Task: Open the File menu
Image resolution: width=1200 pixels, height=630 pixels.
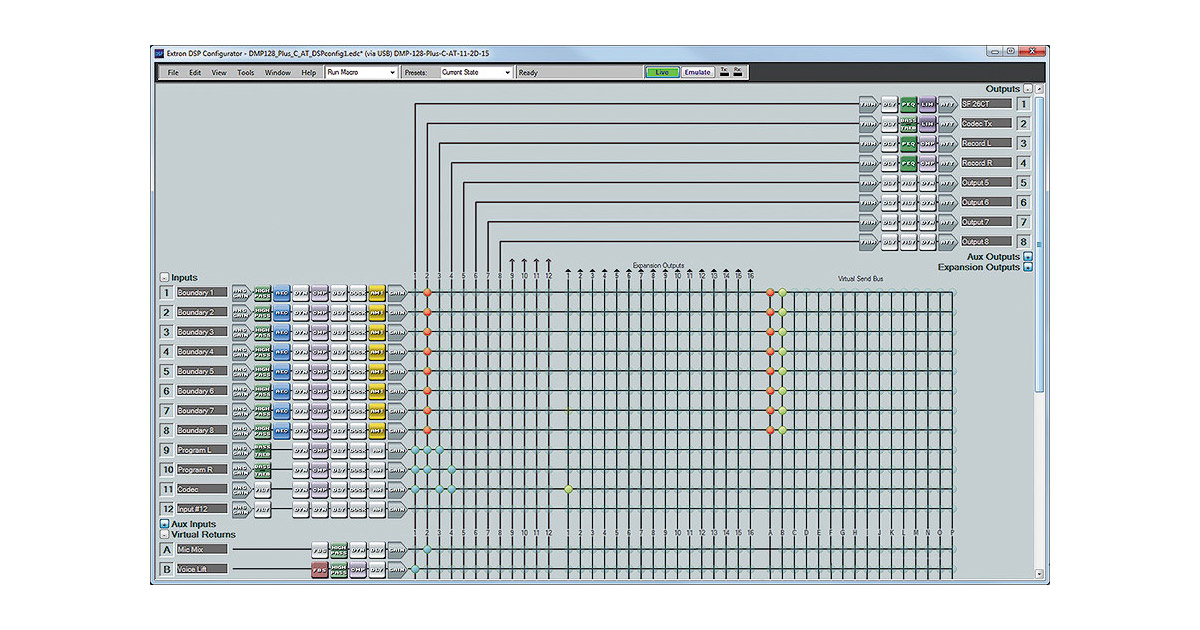Action: tap(173, 72)
